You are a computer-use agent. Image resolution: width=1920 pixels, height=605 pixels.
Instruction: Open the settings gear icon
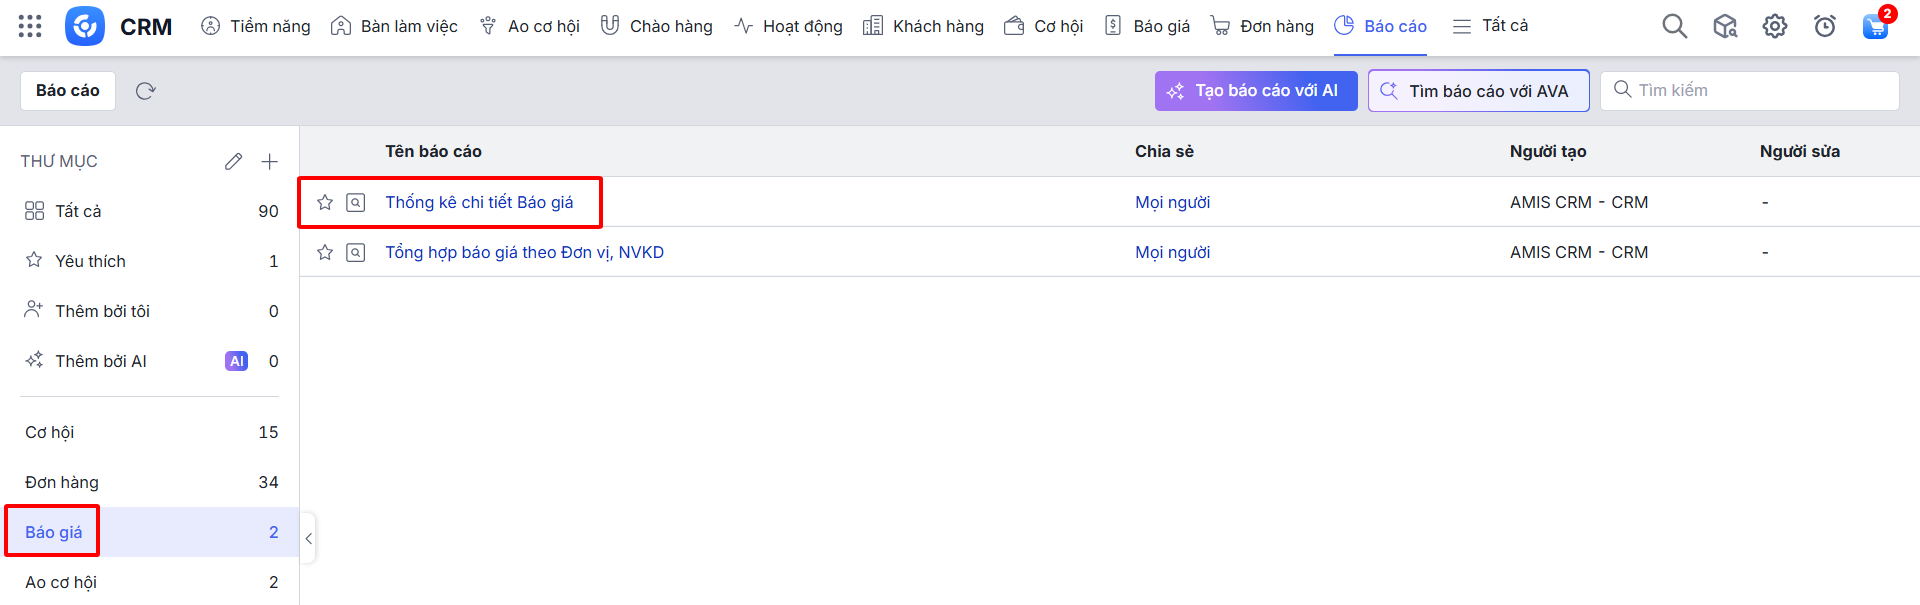coord(1774,26)
